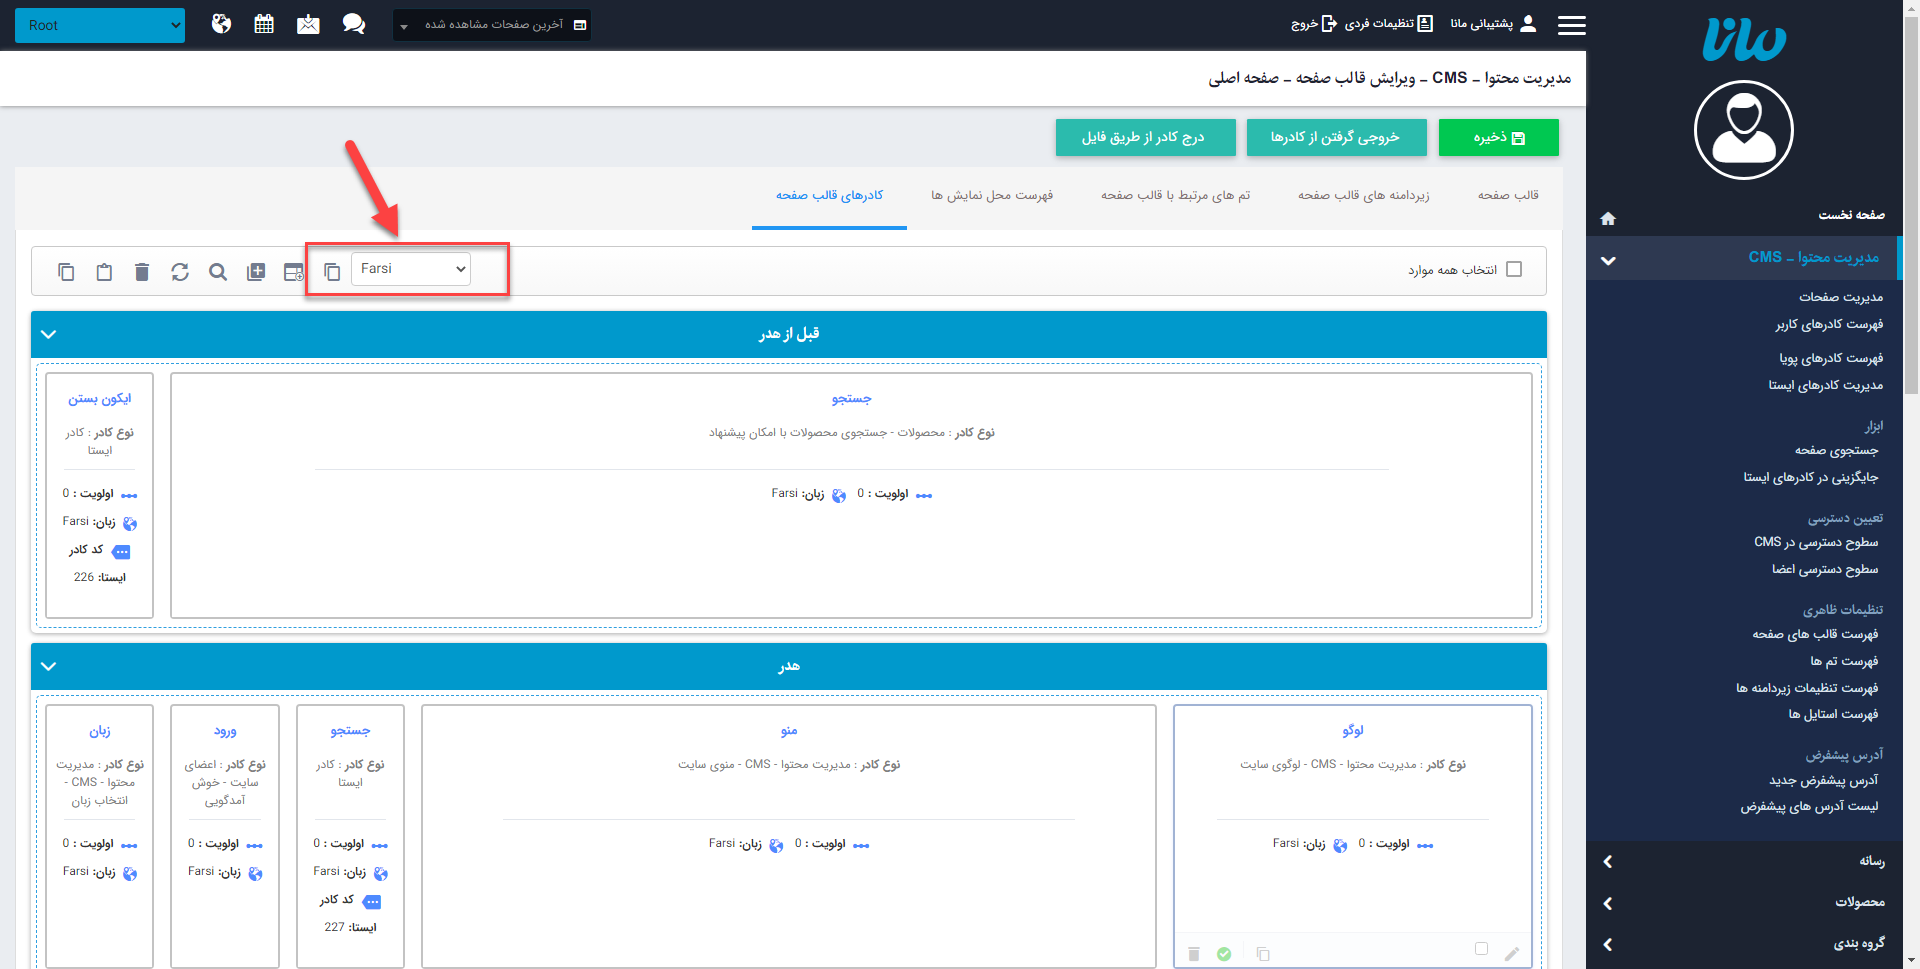
Task: Collapse the قبل از هدر section
Action: coord(48,334)
